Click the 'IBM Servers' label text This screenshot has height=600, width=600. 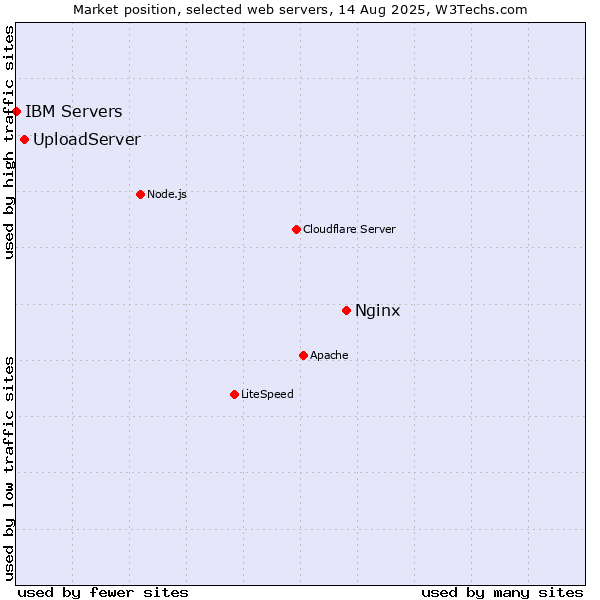tap(73, 111)
